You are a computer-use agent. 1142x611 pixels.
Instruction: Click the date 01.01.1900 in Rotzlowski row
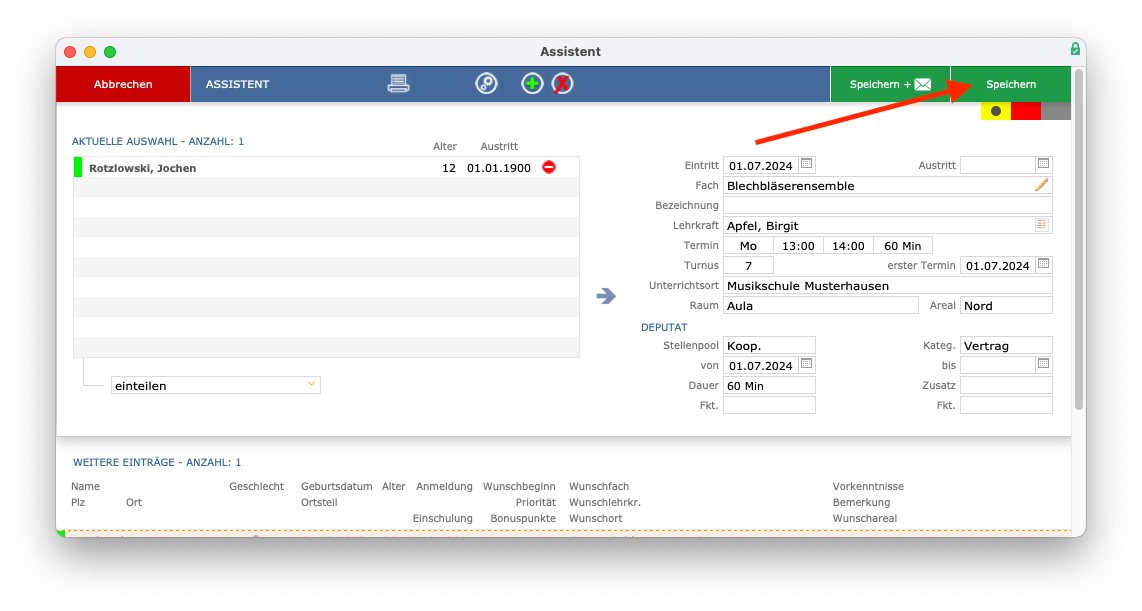[499, 167]
